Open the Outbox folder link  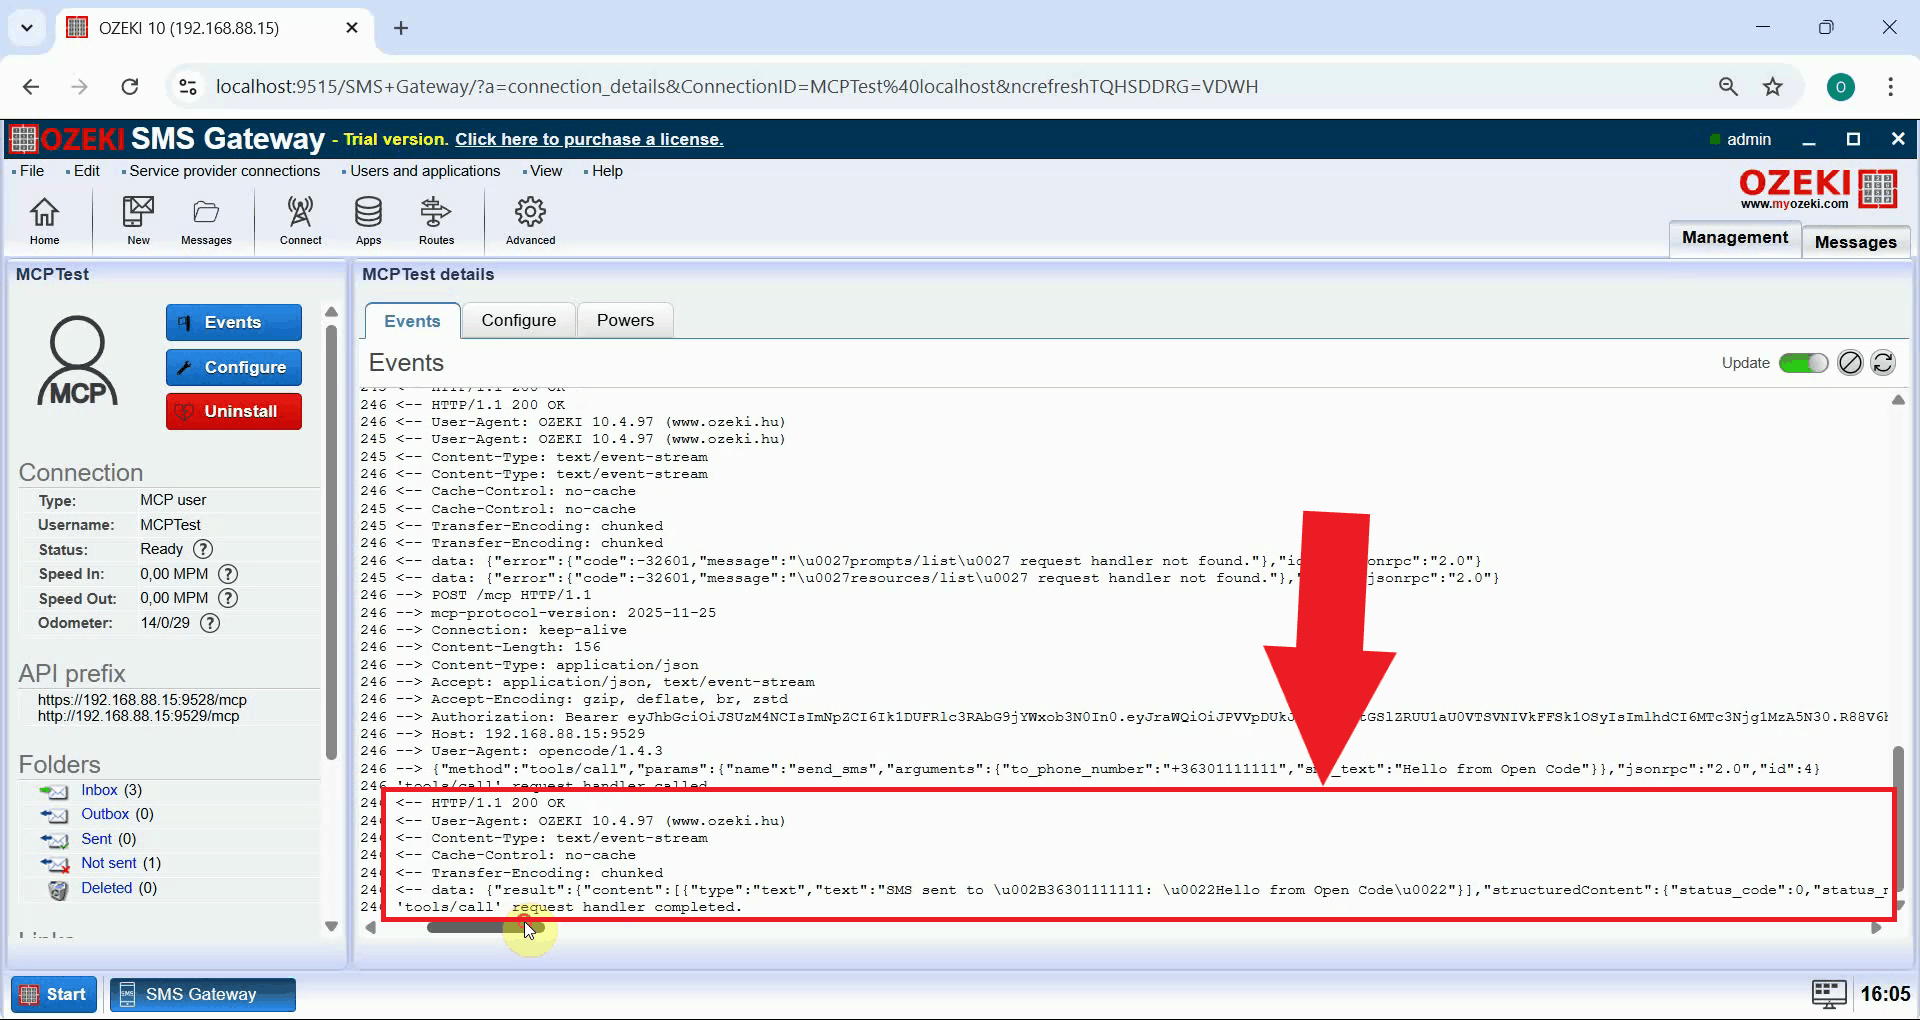105,814
